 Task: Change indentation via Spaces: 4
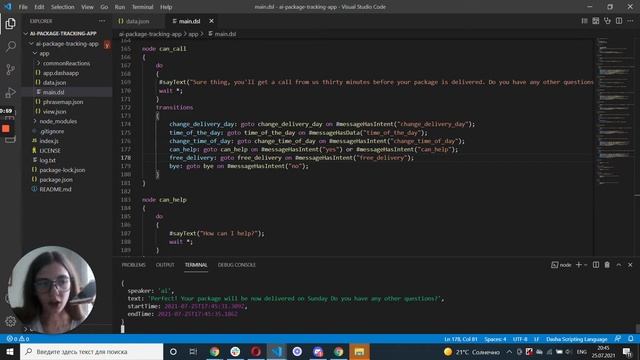[x=495, y=339]
